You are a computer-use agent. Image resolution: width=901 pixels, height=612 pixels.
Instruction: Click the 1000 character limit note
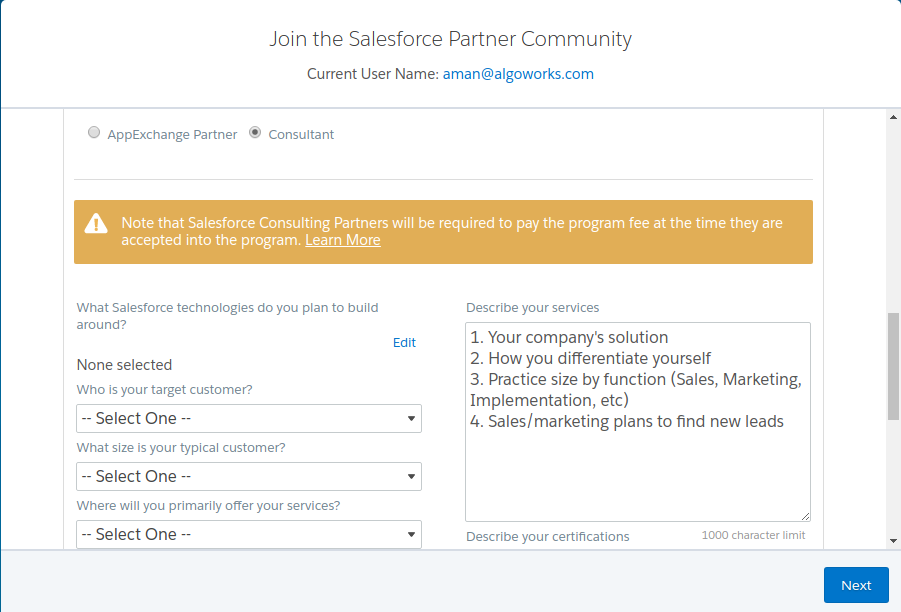[753, 535]
